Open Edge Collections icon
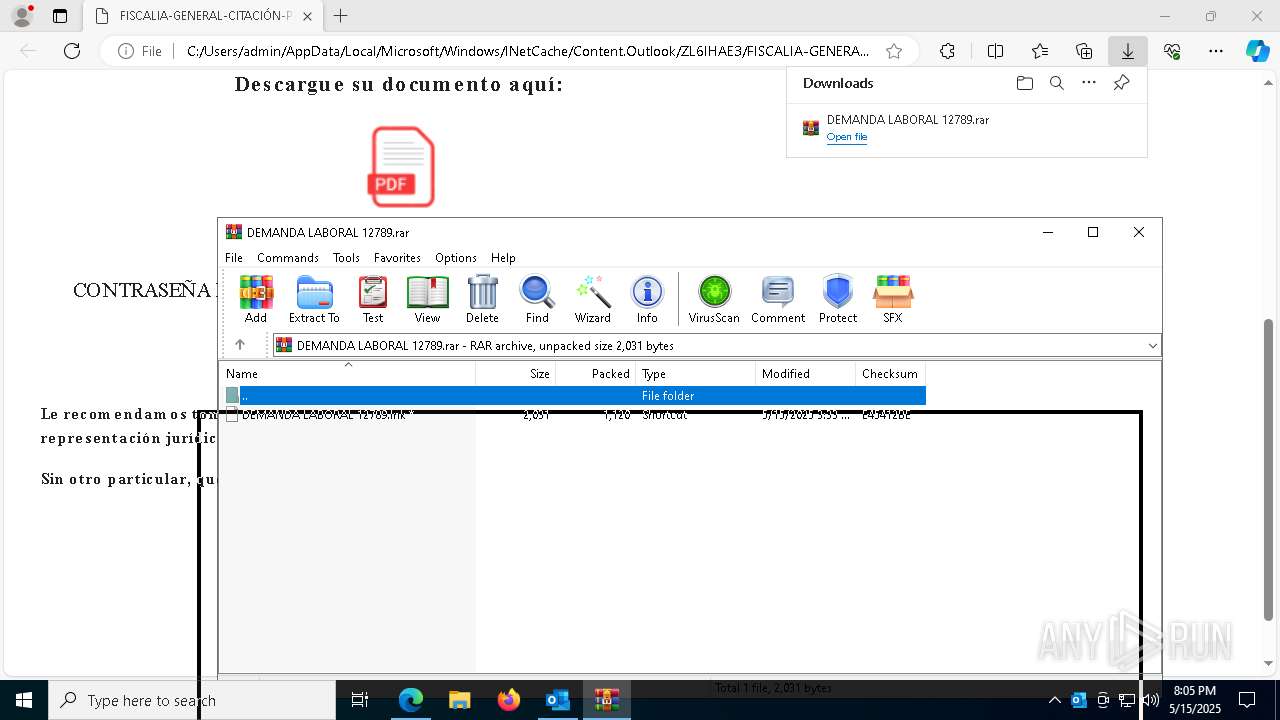Viewport: 1280px width, 720px height. [1084, 51]
